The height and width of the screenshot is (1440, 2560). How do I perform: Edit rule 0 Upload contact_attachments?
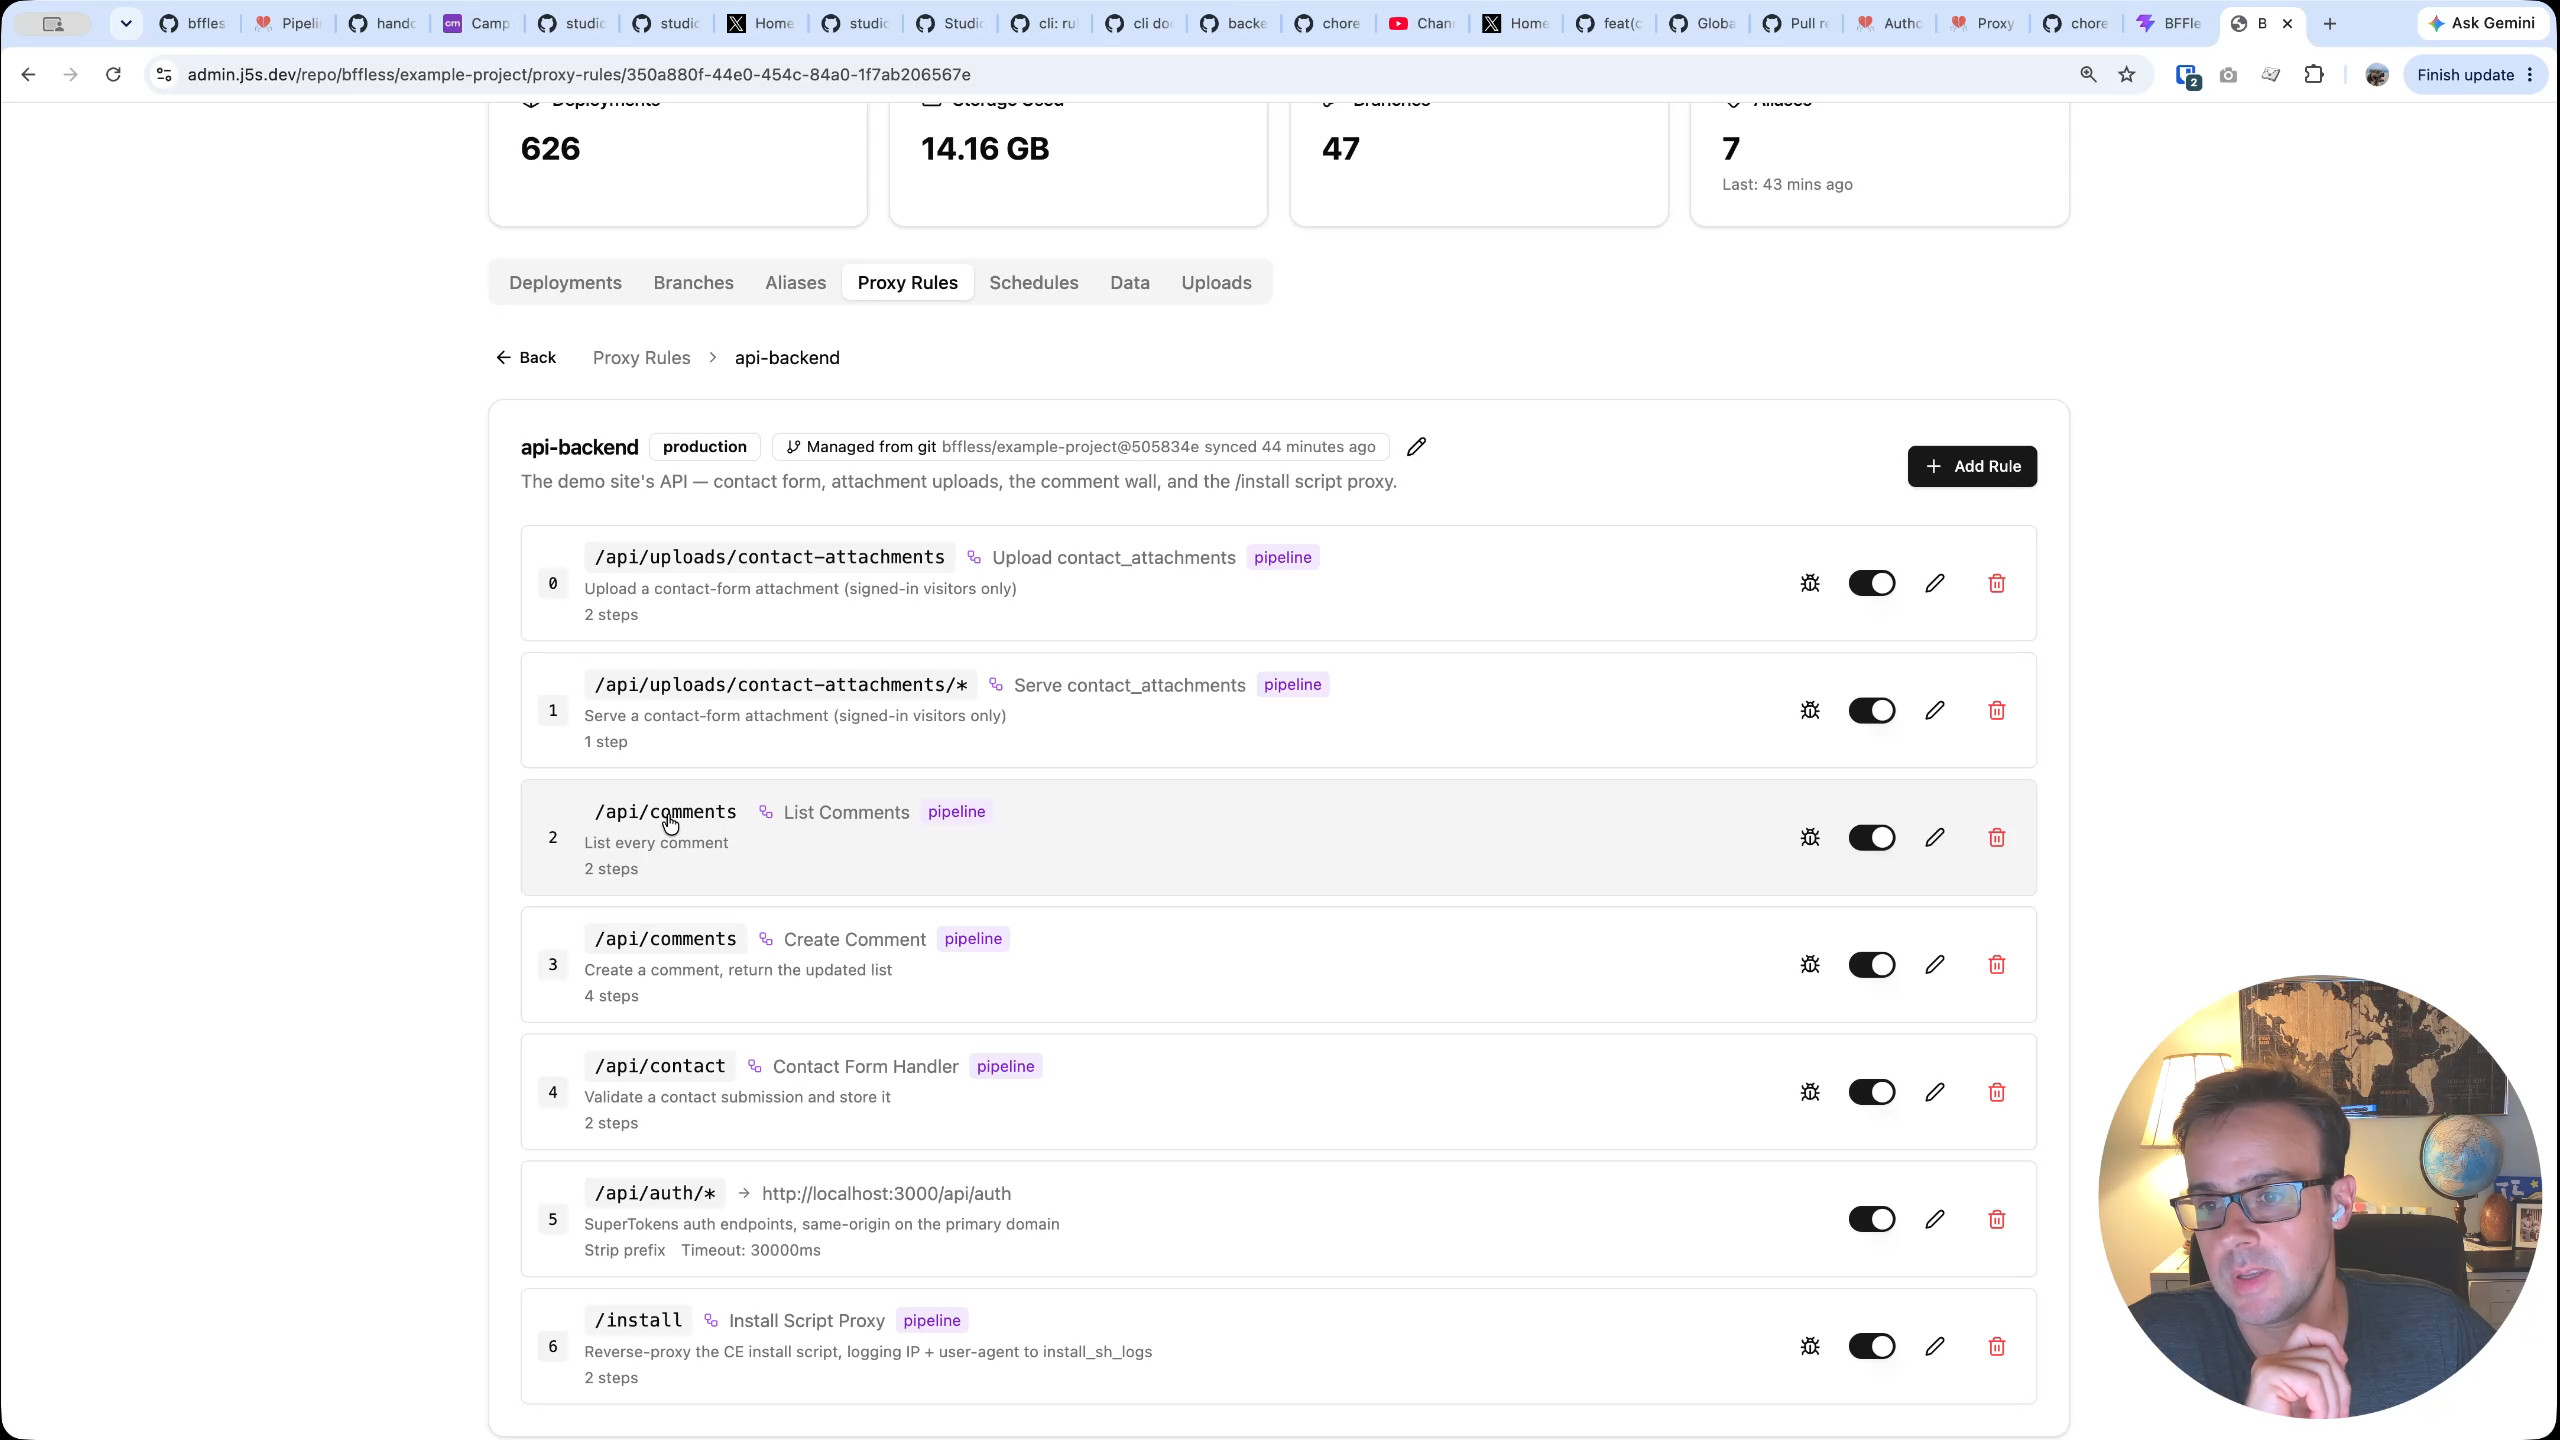pyautogui.click(x=1935, y=583)
